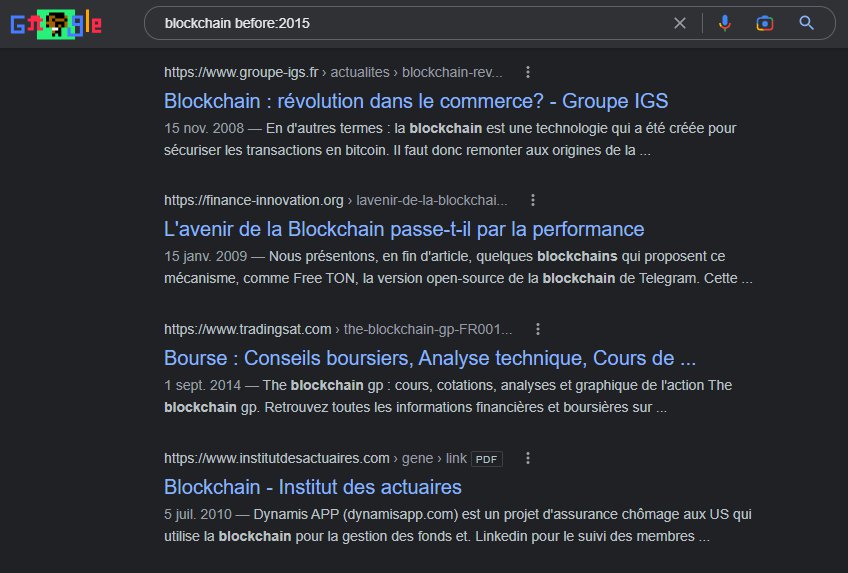The width and height of the screenshot is (848, 573).
Task: Focus the 'blockchain before:2015' search field
Action: click(x=400, y=23)
